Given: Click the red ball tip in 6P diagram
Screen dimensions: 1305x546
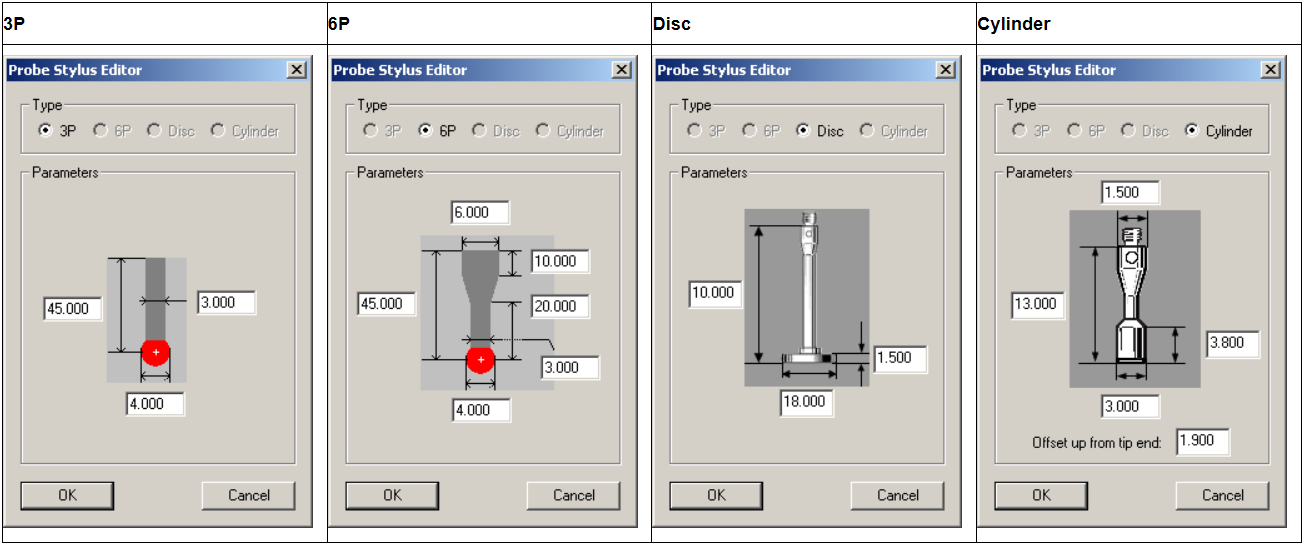Looking at the screenshot, I should tap(481, 359).
